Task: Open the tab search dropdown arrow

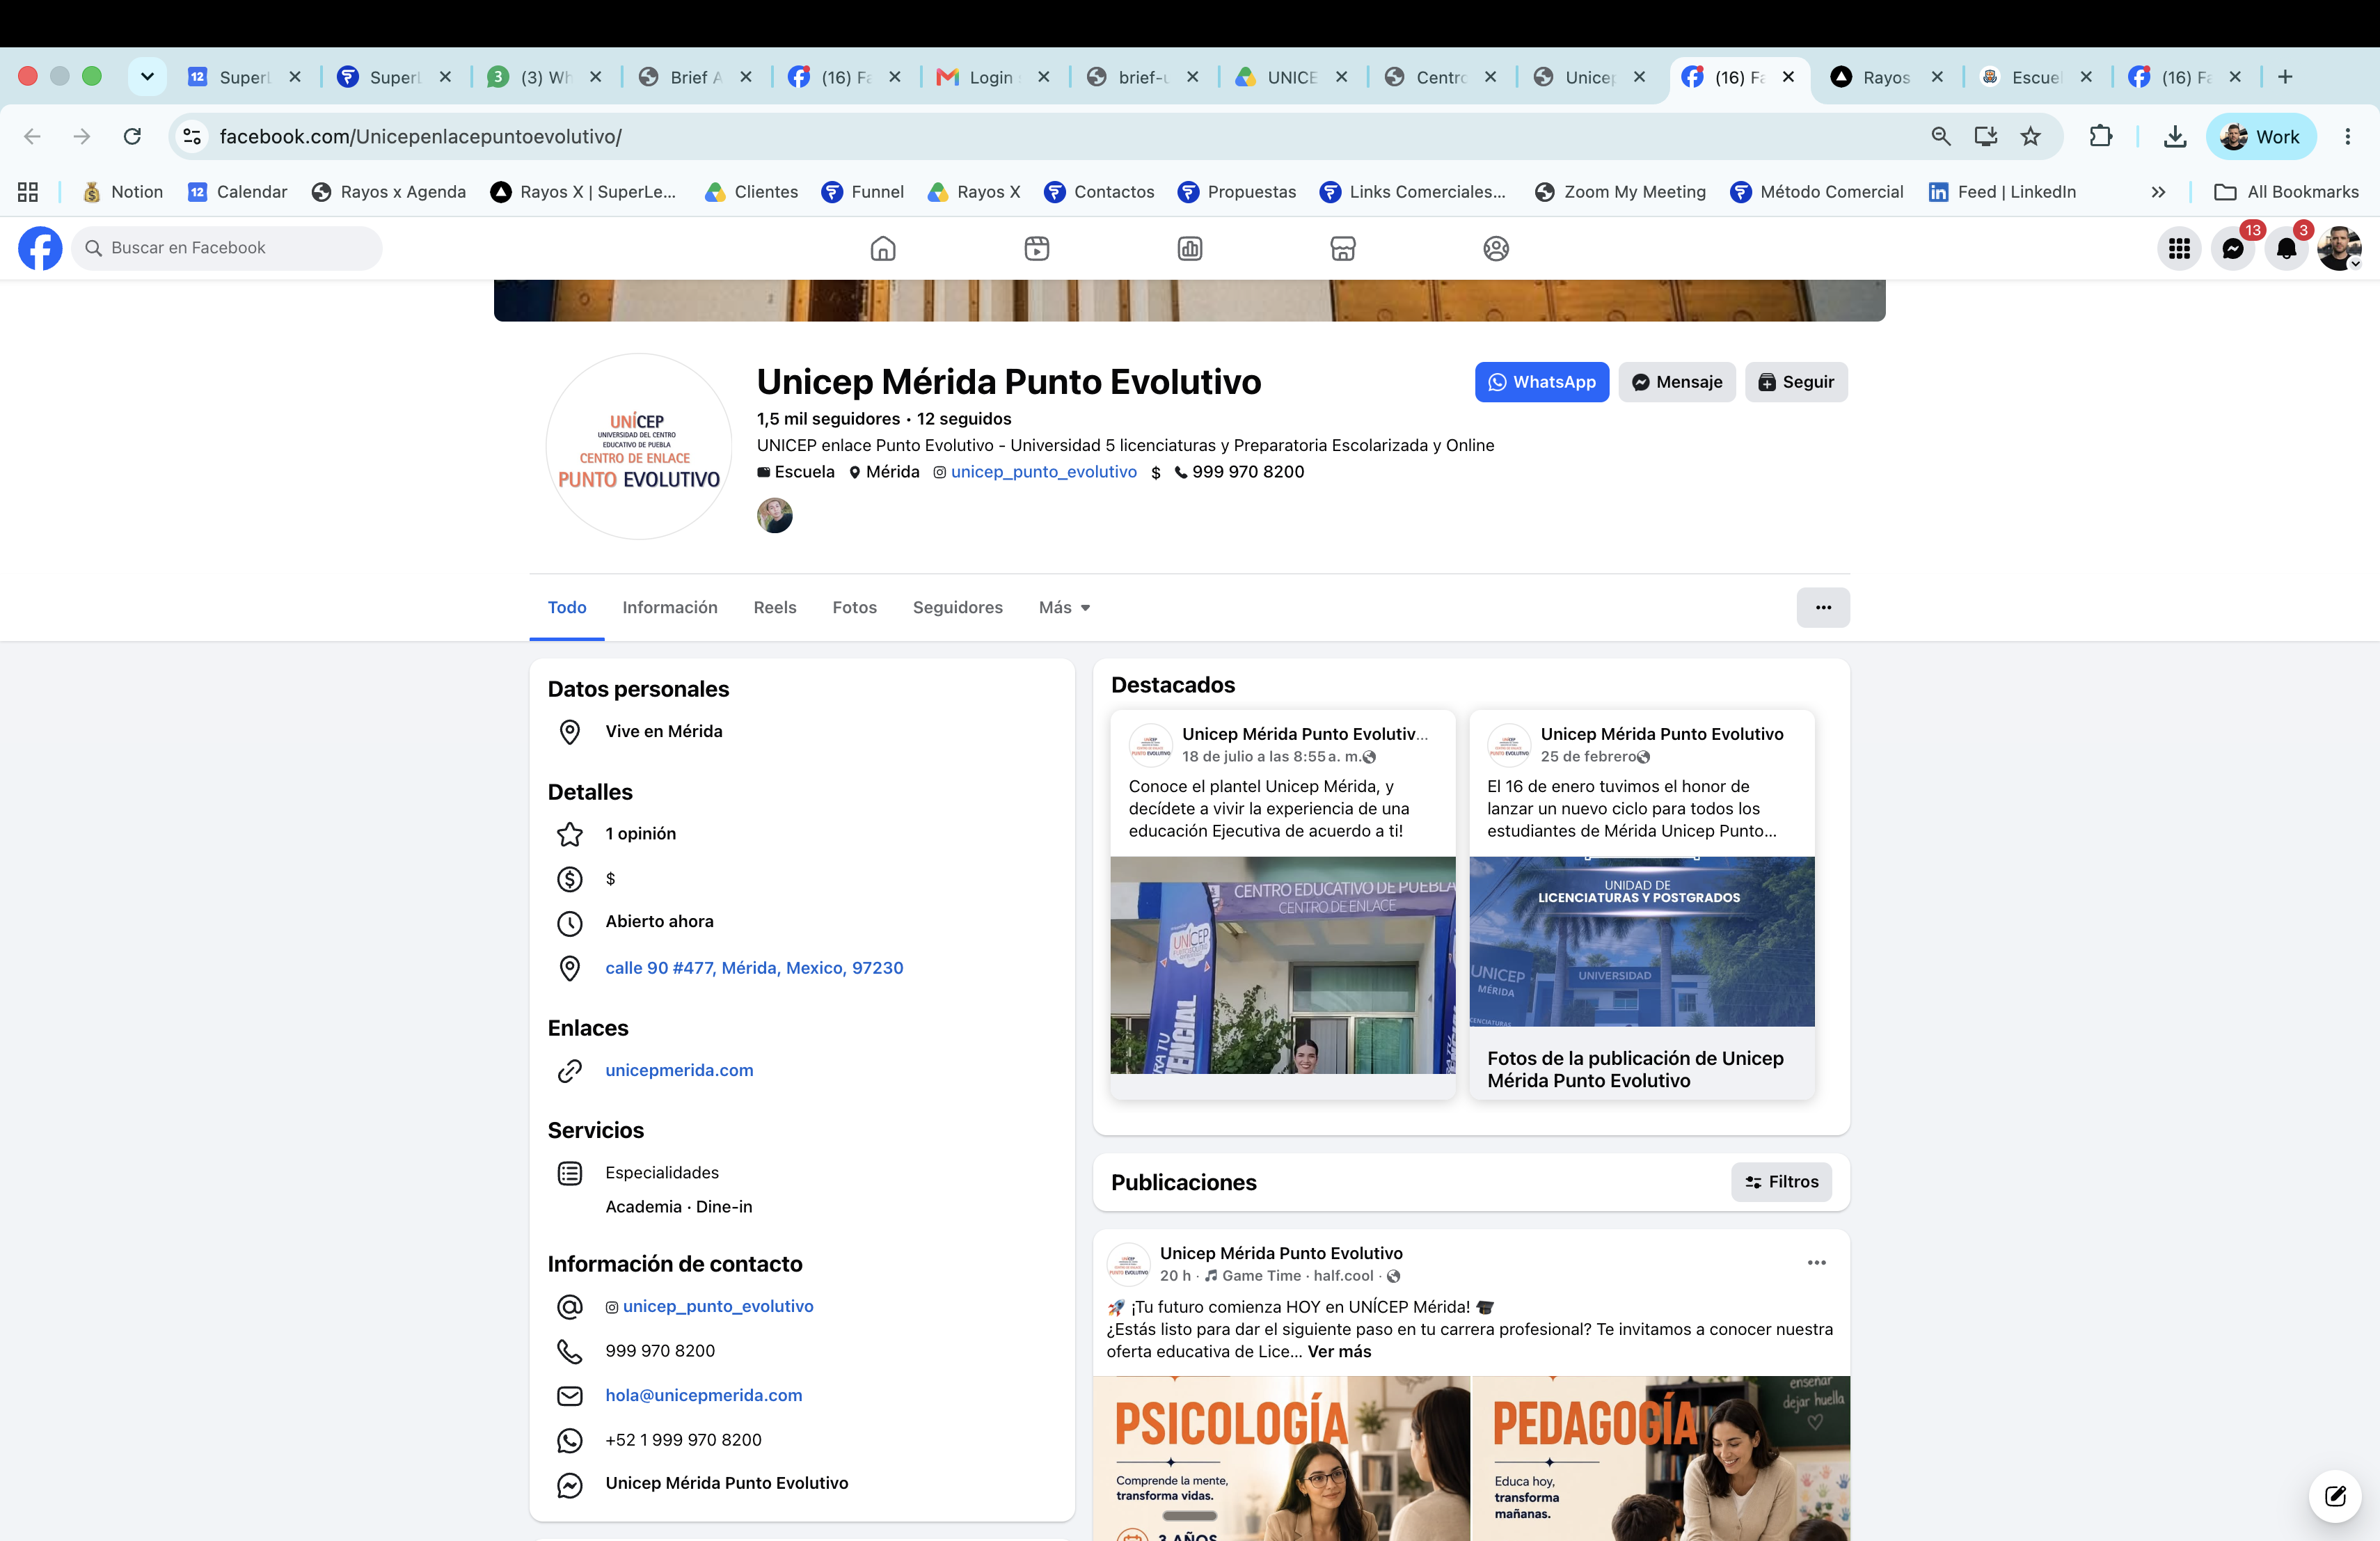Action: click(x=147, y=77)
